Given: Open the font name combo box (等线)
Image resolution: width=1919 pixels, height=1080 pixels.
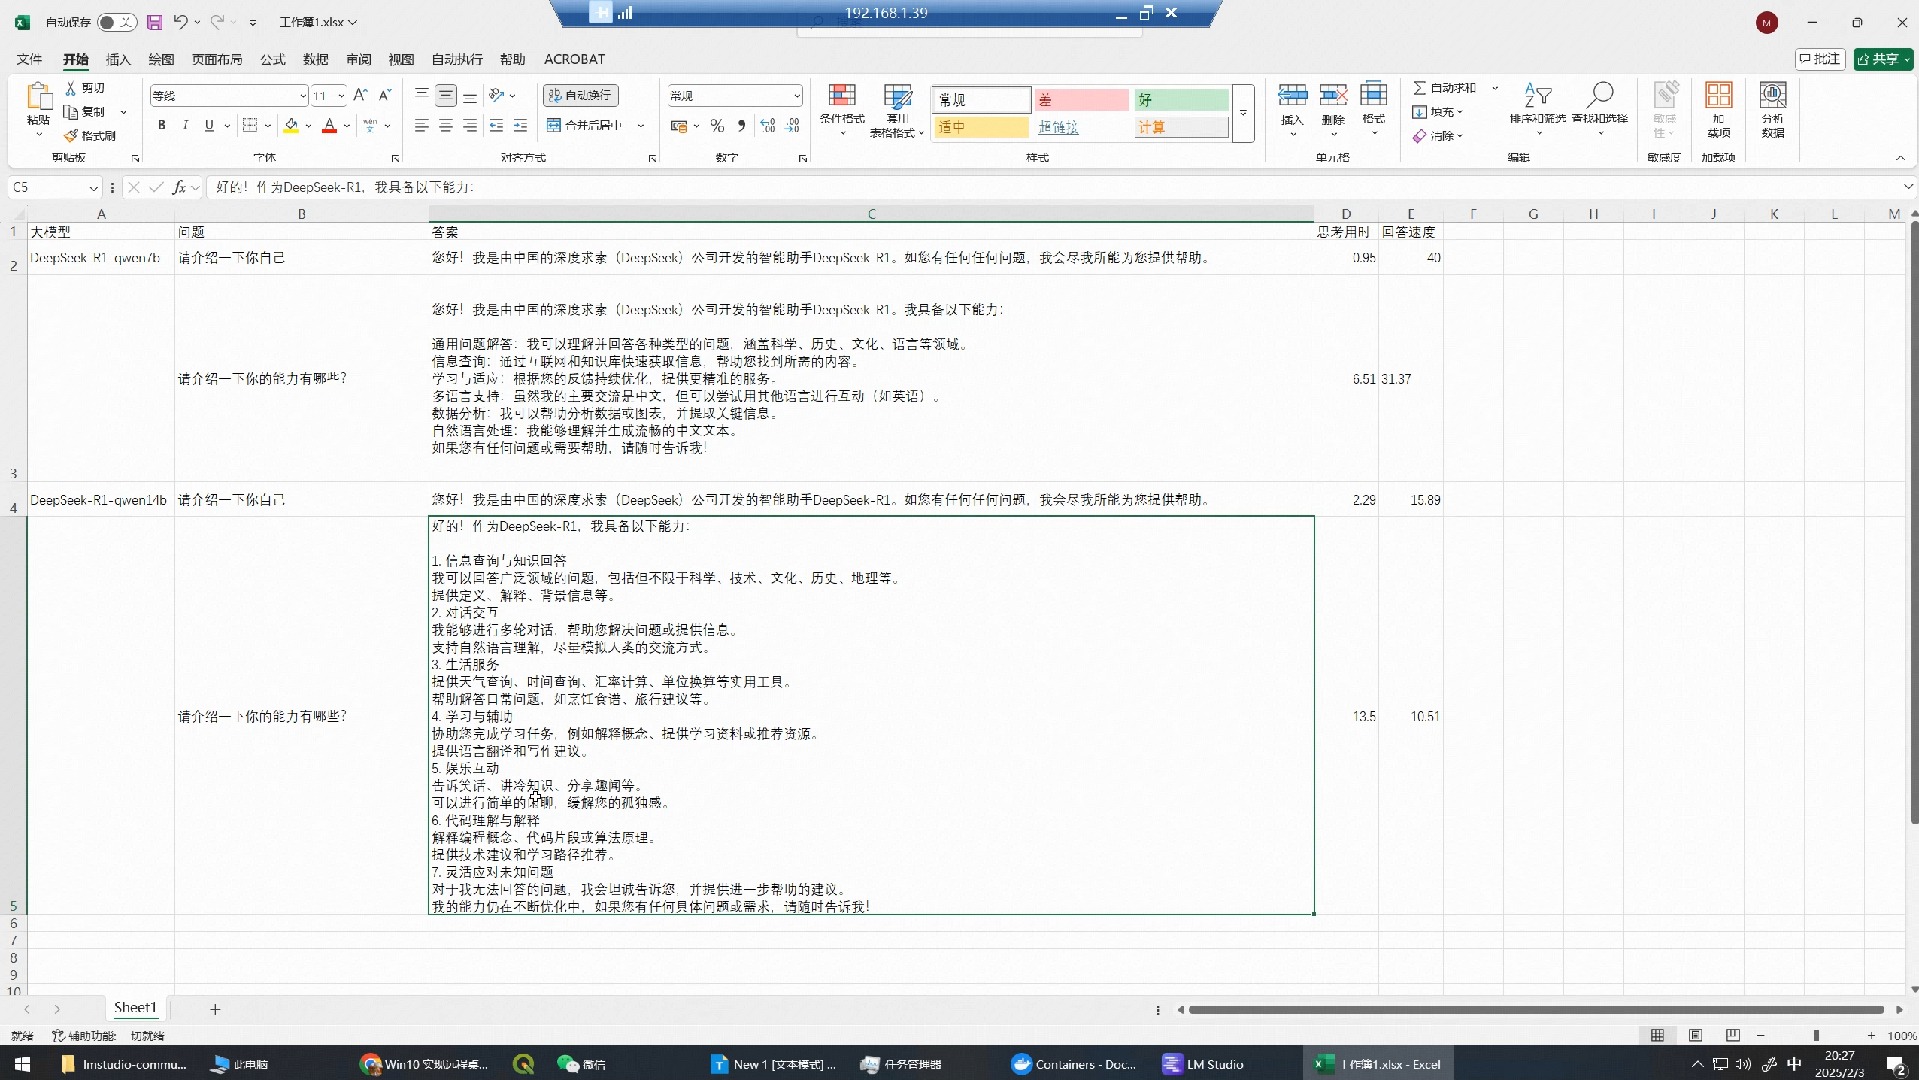Looking at the screenshot, I should 228,95.
